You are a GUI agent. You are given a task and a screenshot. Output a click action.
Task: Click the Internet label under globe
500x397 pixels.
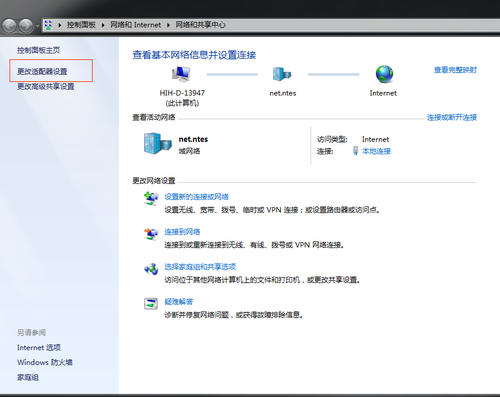click(x=383, y=93)
